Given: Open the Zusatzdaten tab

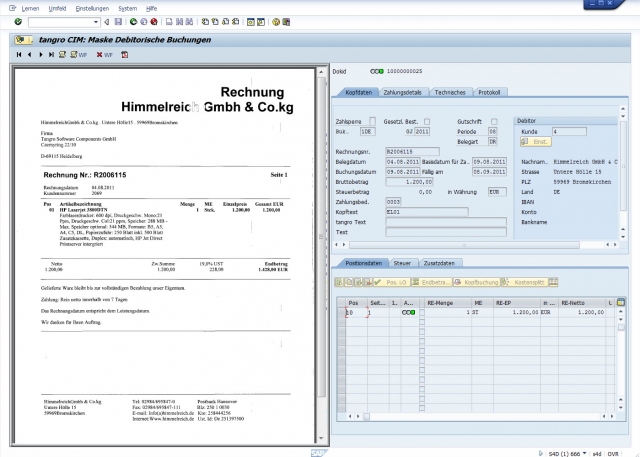Looking at the screenshot, I should 439,263.
